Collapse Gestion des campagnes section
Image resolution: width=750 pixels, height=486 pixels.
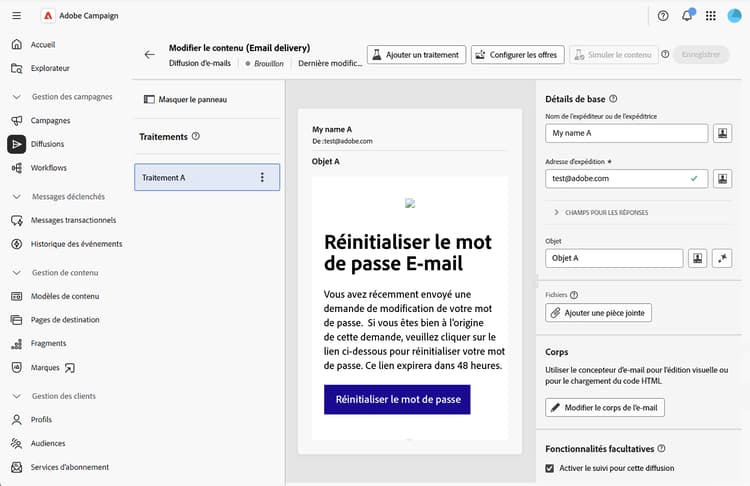pos(17,97)
